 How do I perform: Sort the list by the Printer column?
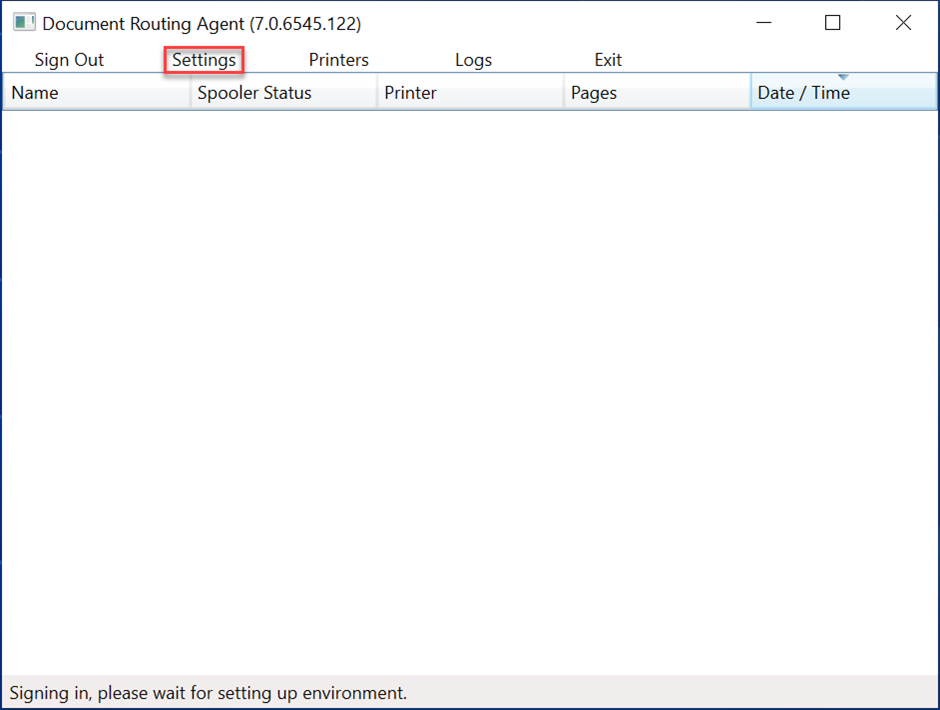(470, 92)
